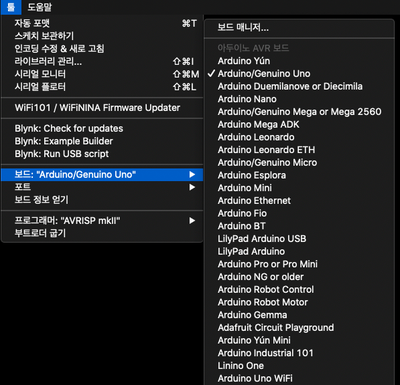This screenshot has height=385, width=400.
Task: Select Blynk: Check for updates
Action: point(102,128)
